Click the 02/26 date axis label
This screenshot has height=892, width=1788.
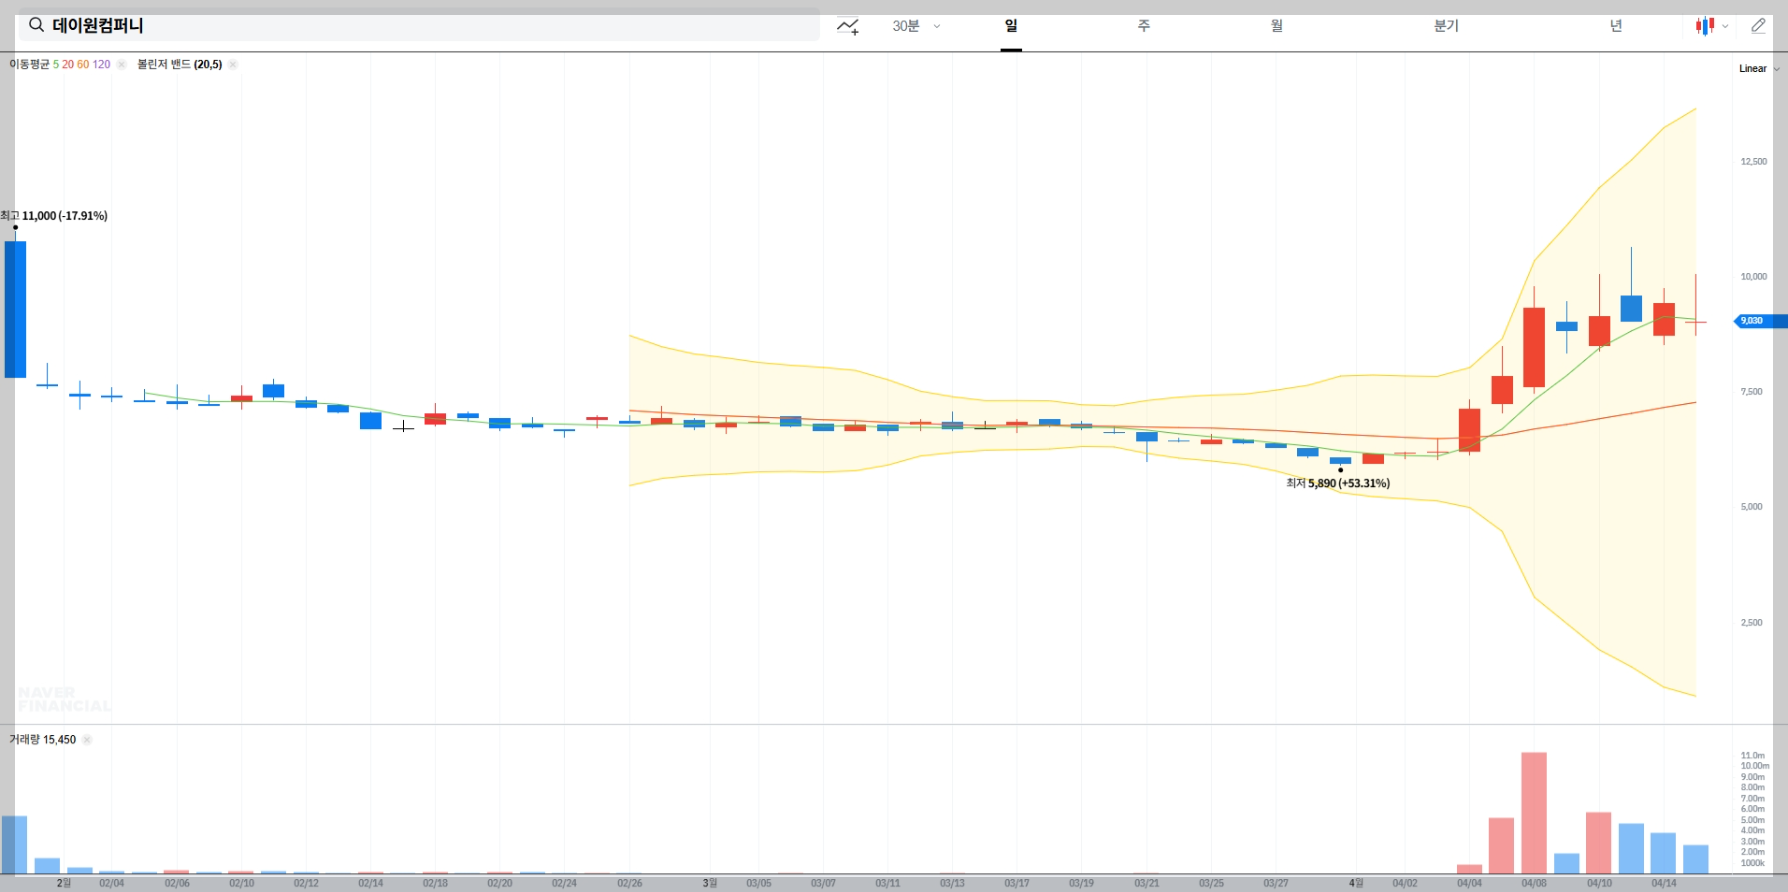[x=630, y=883]
